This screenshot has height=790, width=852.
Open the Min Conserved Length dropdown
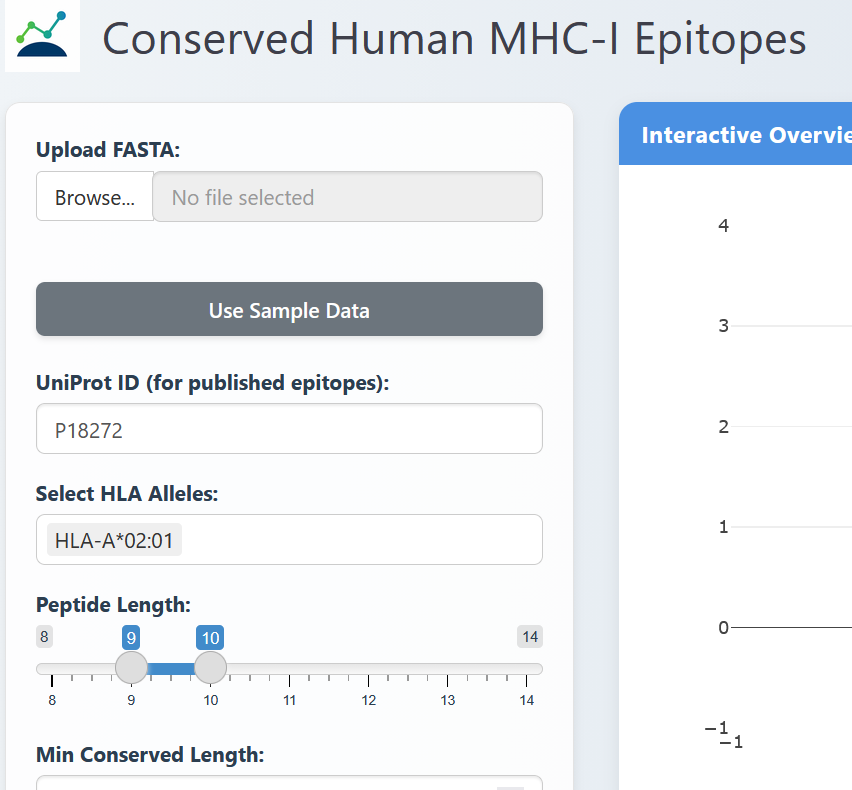(289, 783)
